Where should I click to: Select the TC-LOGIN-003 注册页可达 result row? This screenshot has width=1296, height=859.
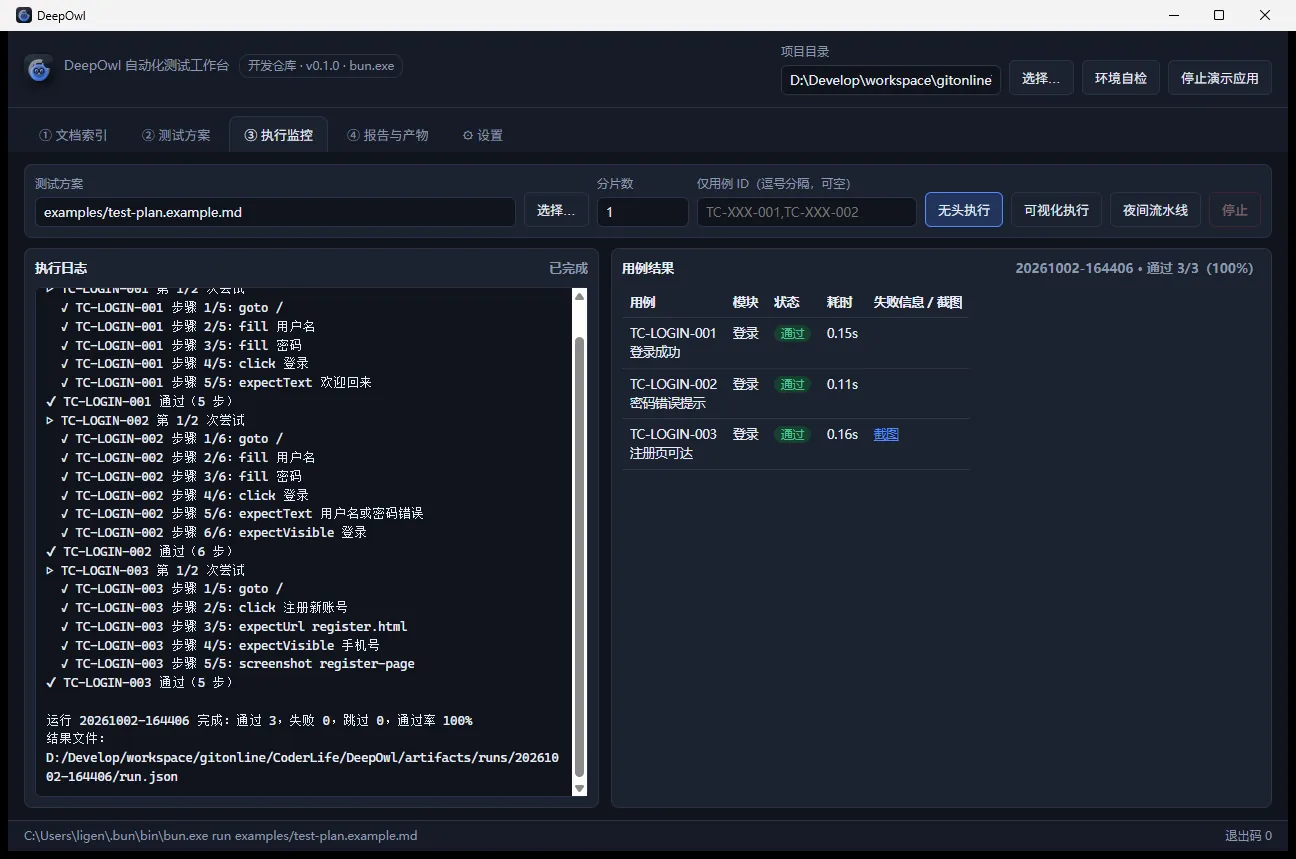(795, 444)
